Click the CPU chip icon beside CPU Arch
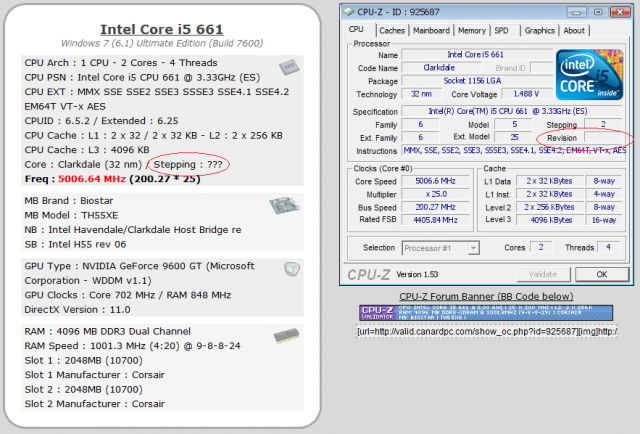640x434 pixels. tap(289, 67)
